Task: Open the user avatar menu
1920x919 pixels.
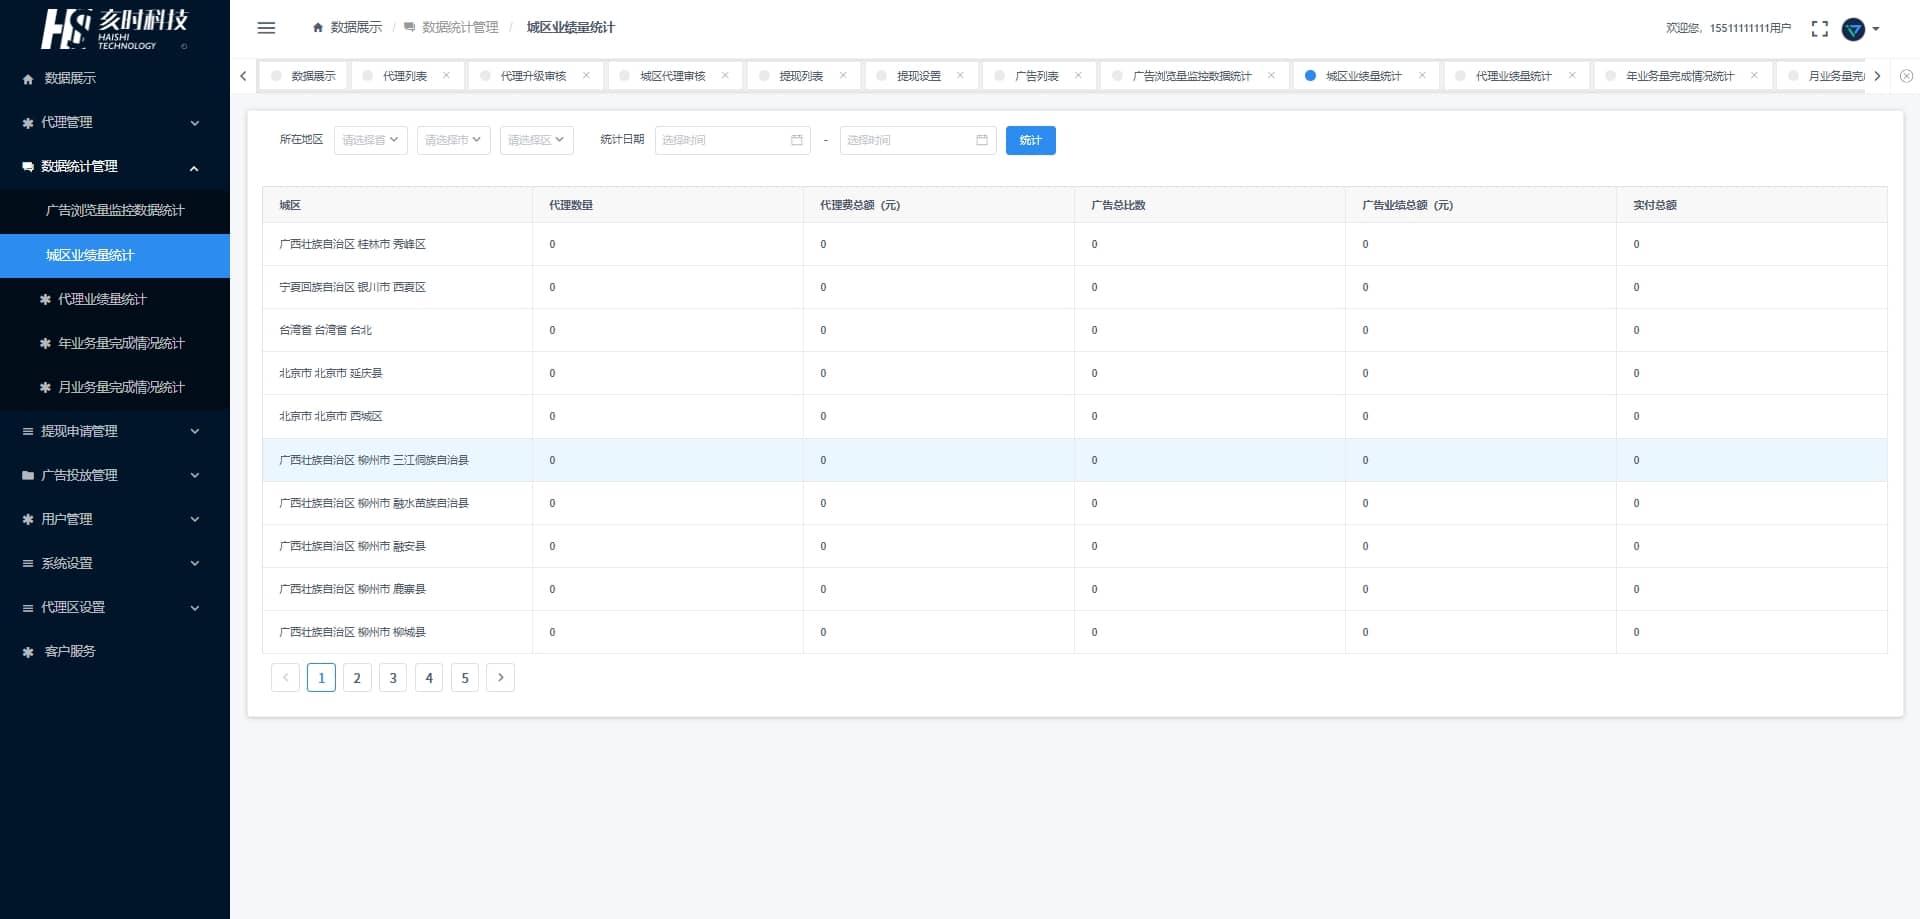Action: [1860, 29]
